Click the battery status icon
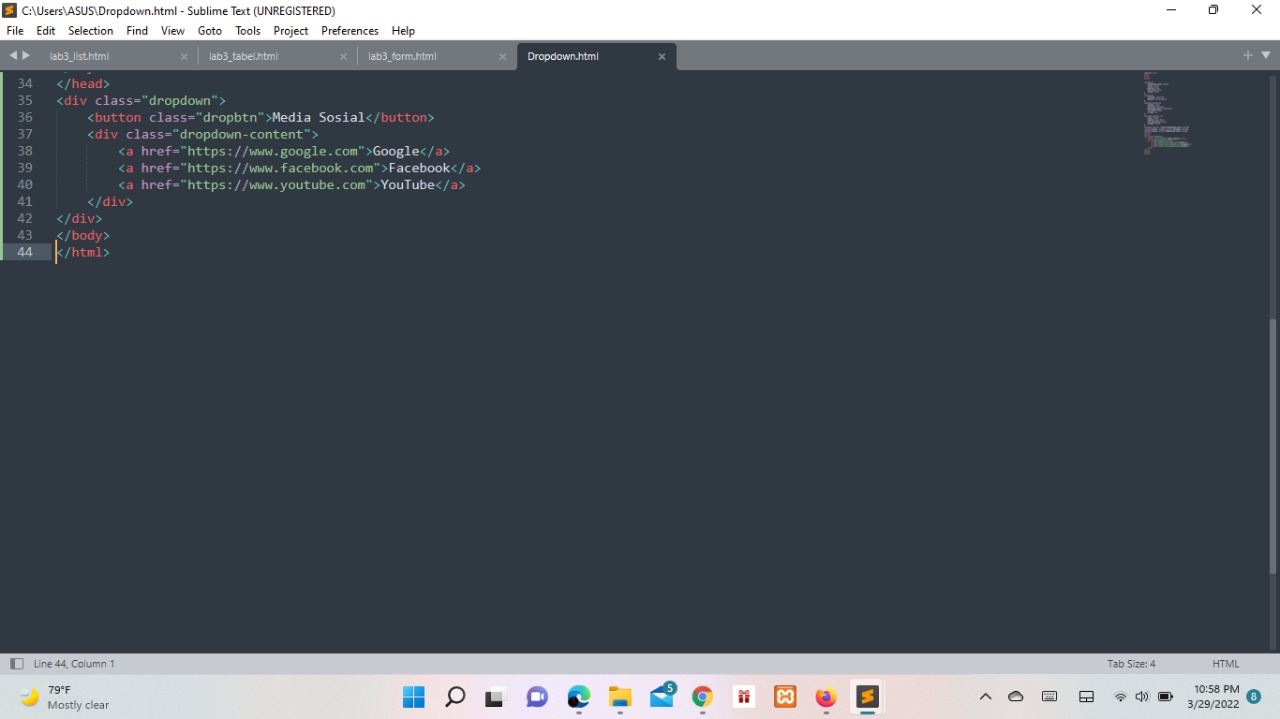Image resolution: width=1280 pixels, height=719 pixels. 1166,697
